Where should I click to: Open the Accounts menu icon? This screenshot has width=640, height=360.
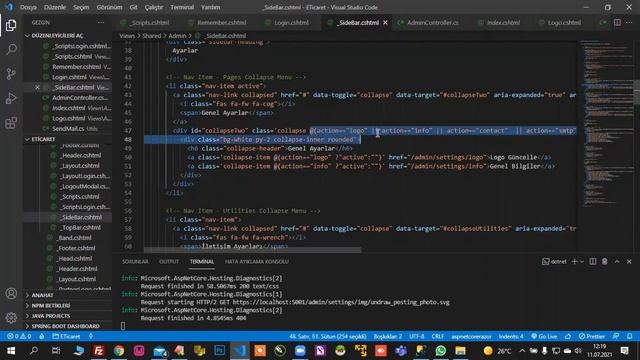pyautogui.click(x=11, y=293)
